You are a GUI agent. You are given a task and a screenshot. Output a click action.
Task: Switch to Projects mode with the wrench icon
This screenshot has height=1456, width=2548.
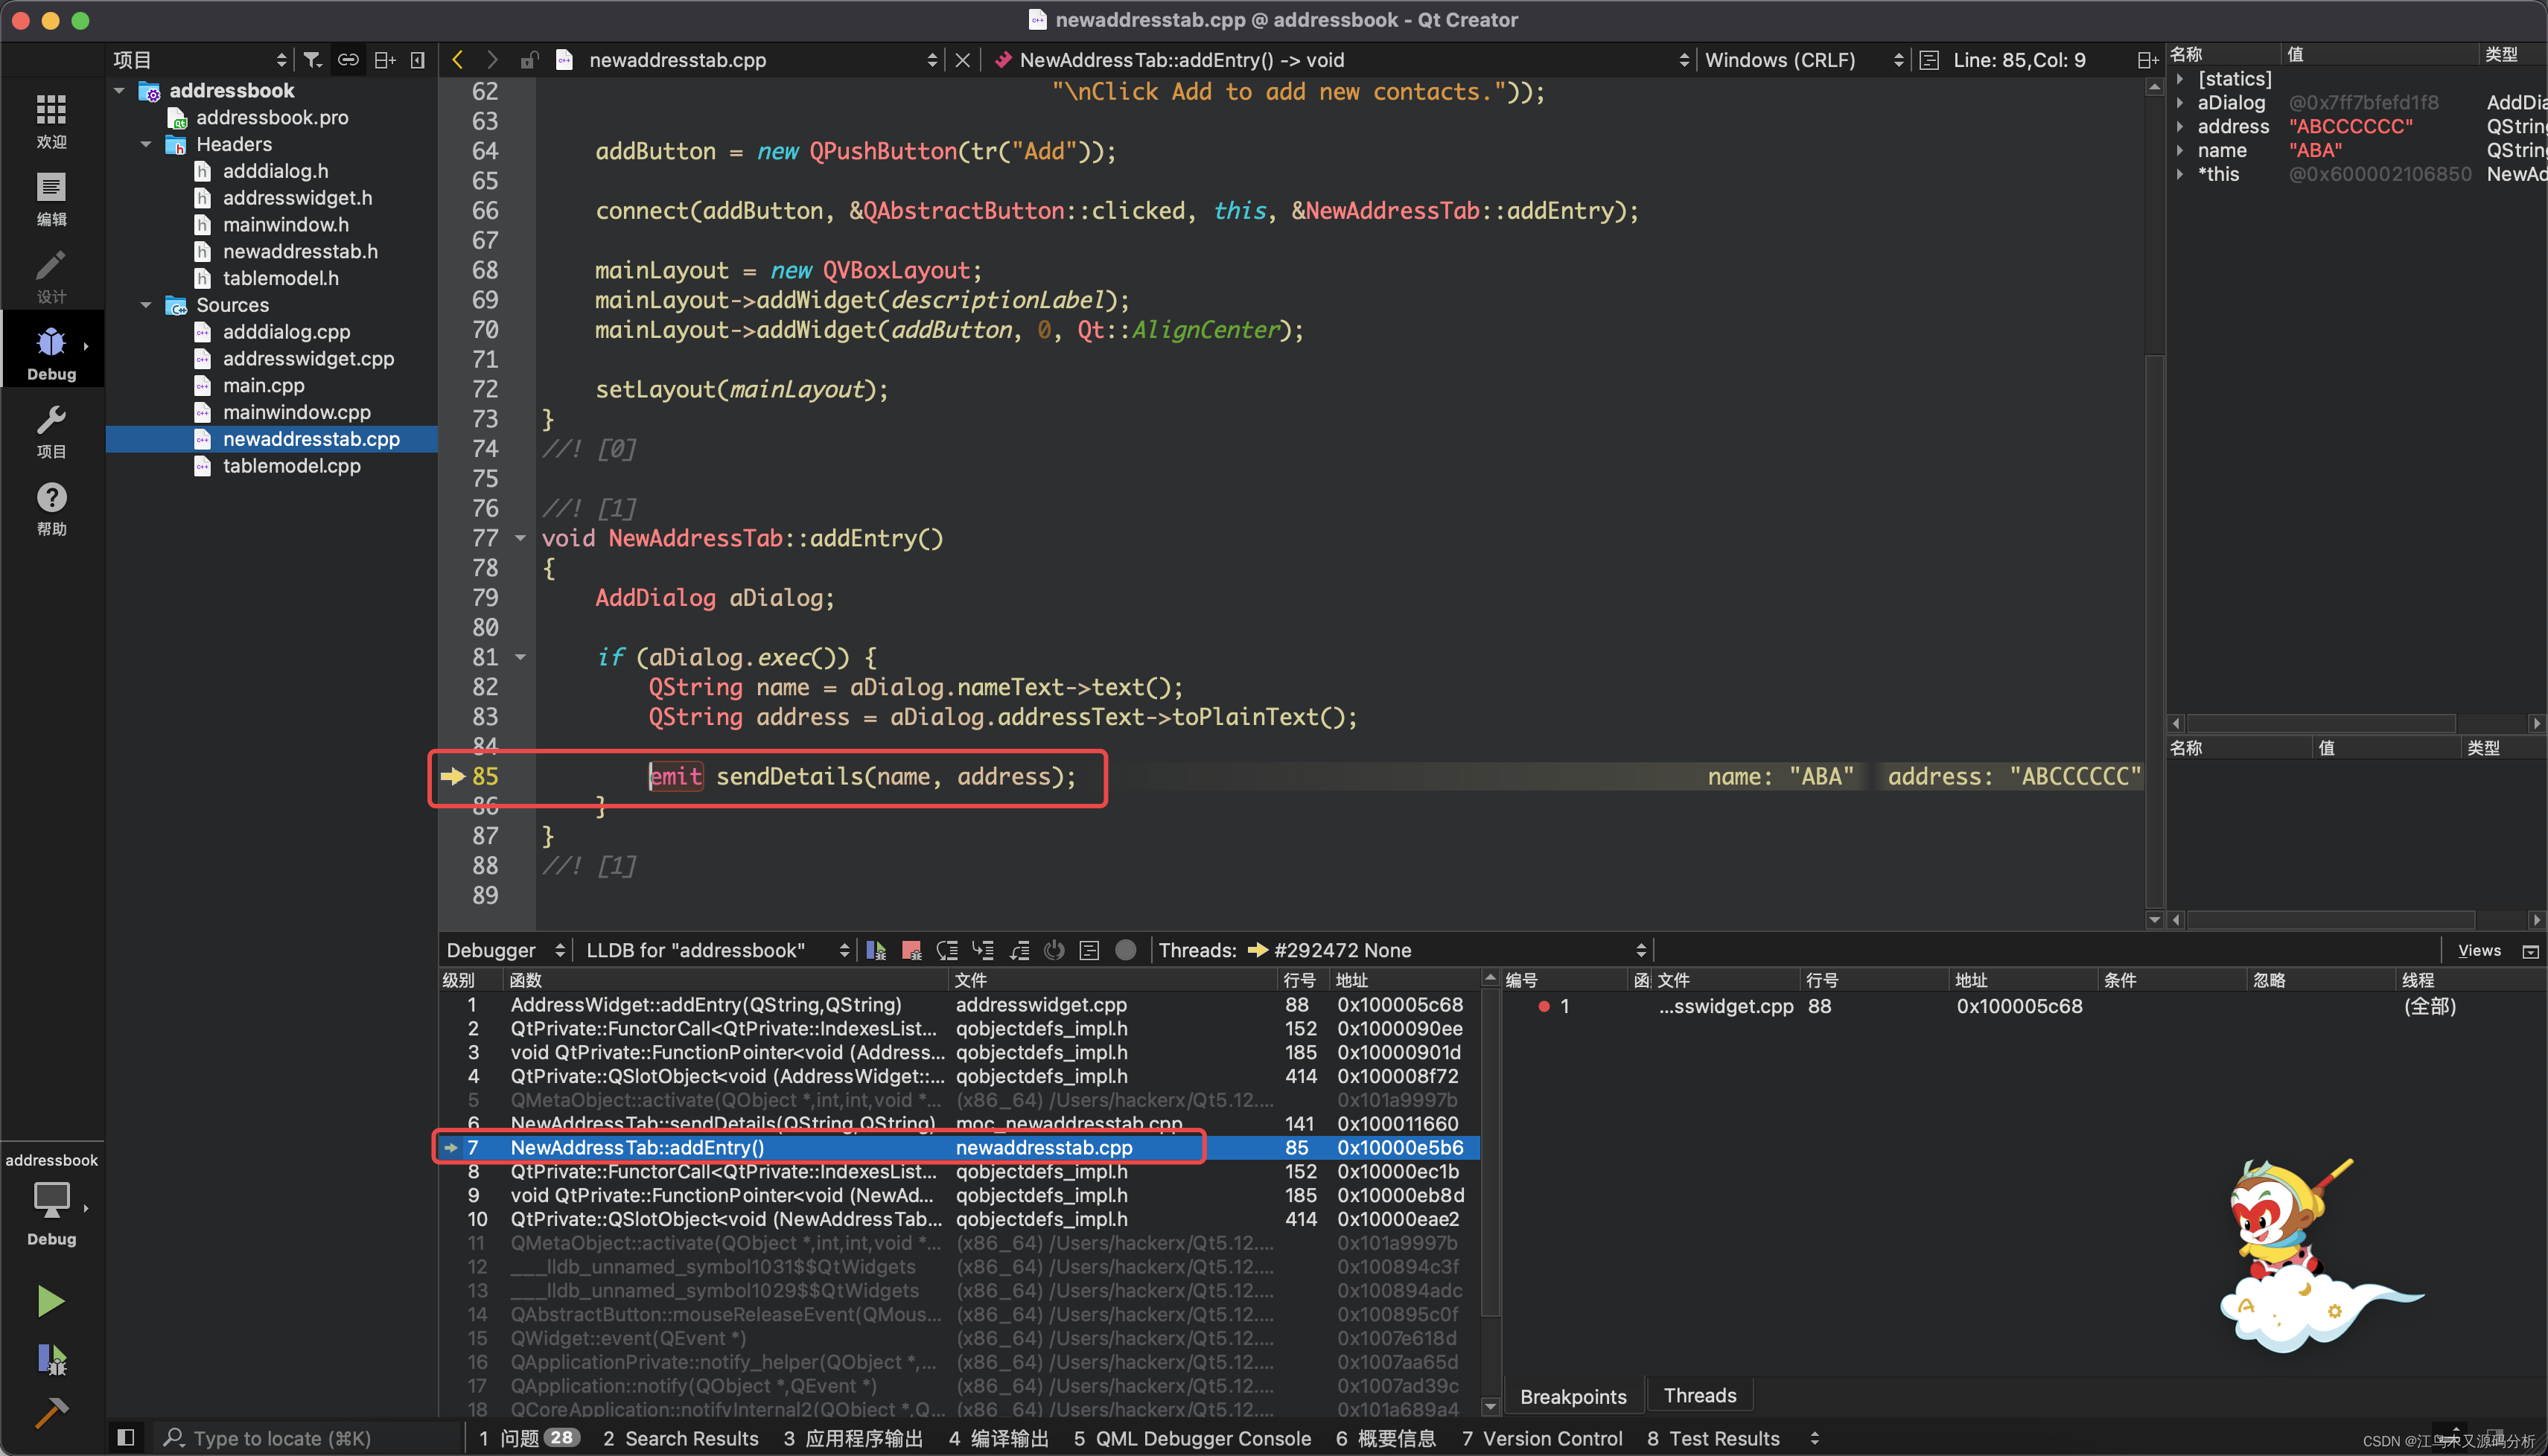point(51,431)
